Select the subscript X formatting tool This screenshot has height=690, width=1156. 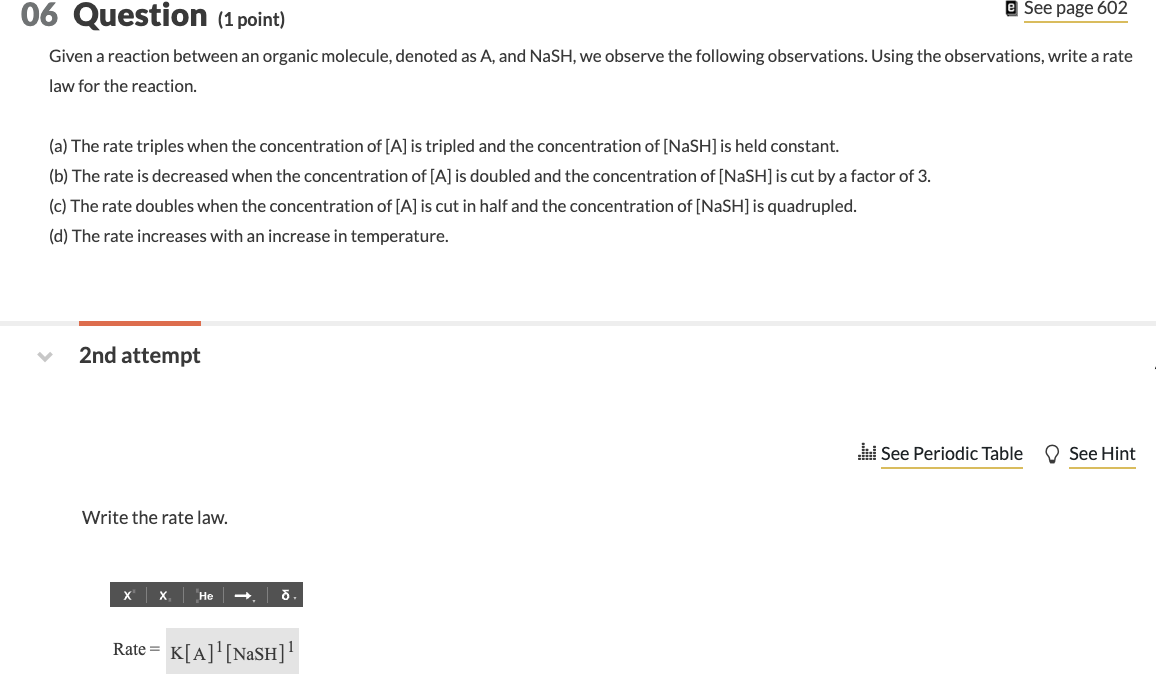162,594
